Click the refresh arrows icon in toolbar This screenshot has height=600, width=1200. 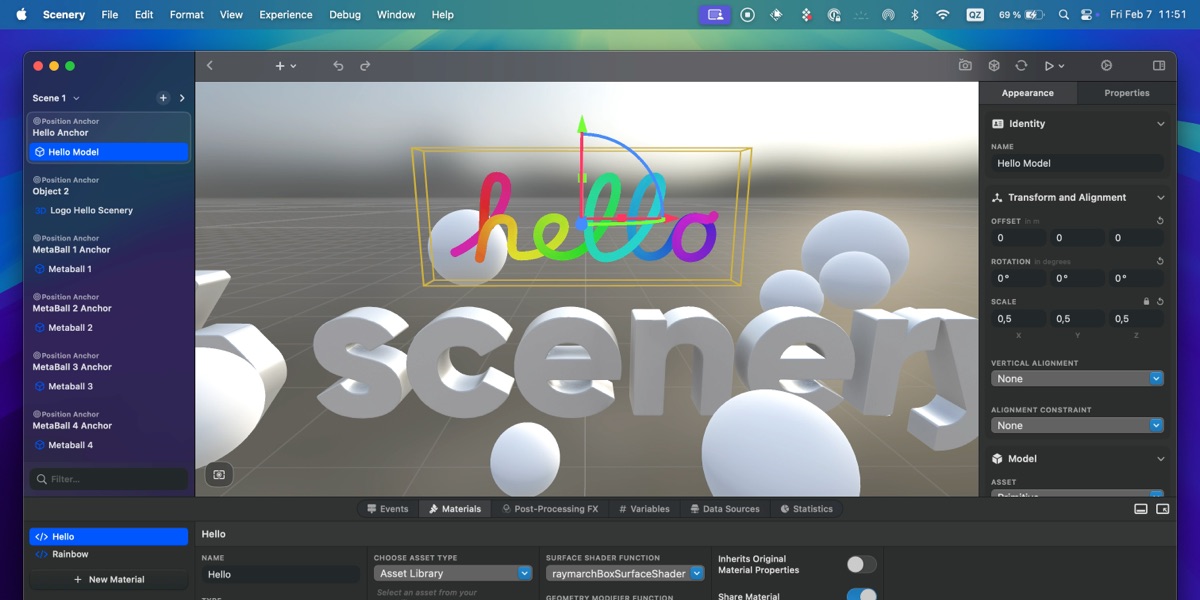click(x=1021, y=66)
